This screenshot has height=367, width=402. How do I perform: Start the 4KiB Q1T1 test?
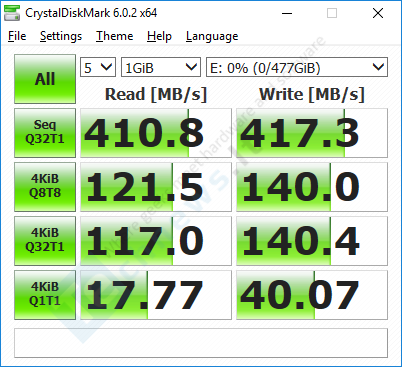(45, 295)
